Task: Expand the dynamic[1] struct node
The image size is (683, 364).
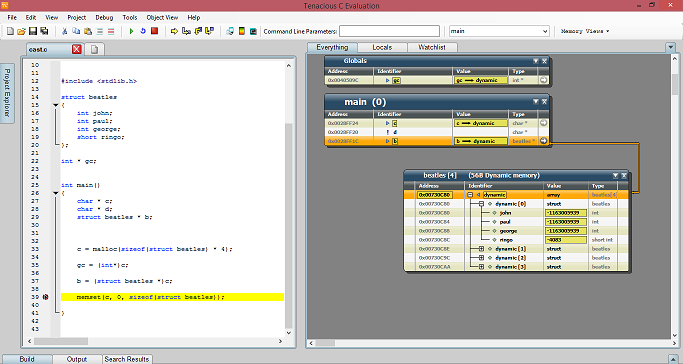Action: 481,249
